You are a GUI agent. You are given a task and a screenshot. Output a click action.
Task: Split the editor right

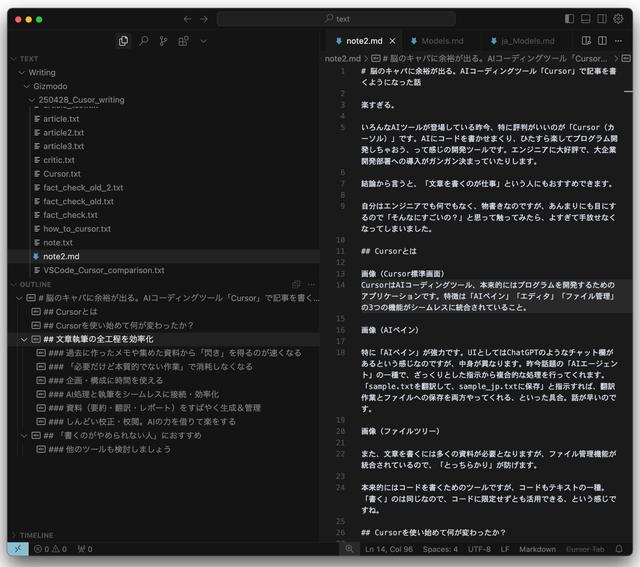[602, 41]
